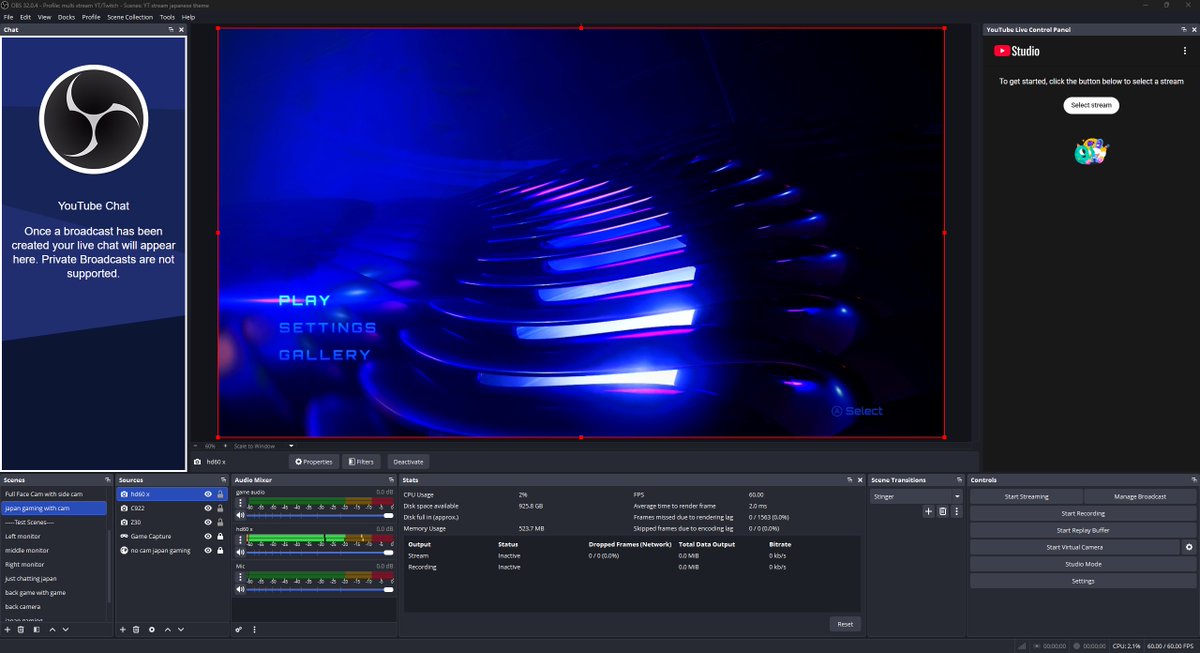Screen dimensions: 1200x653
Task: Add a new scene with plus icon
Action: pos(7,629)
